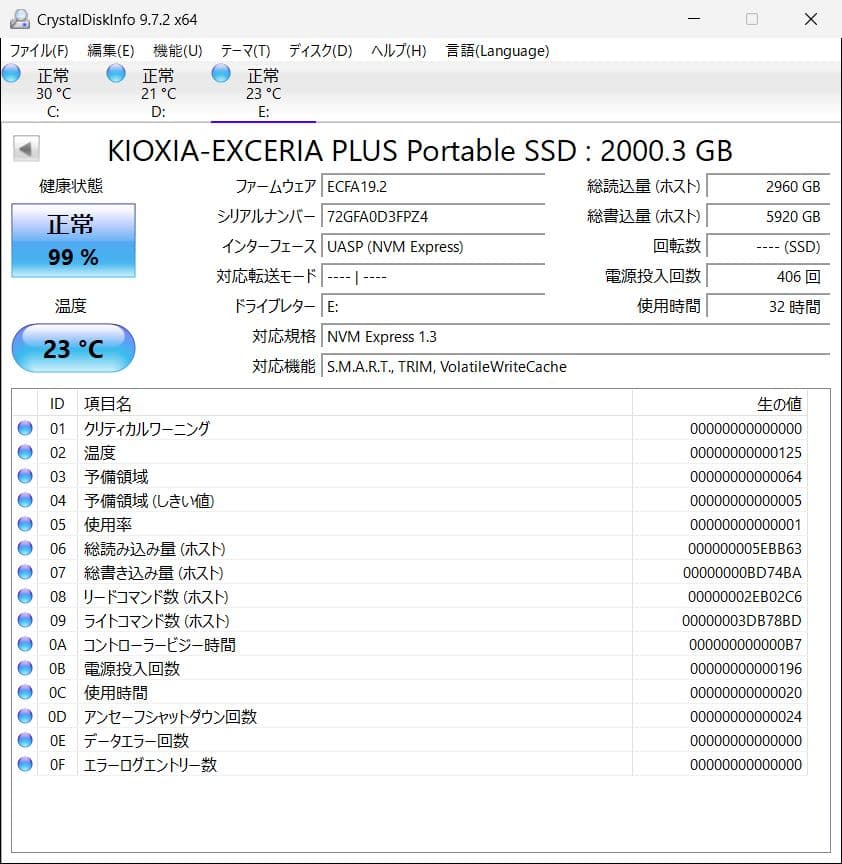
Task: Click the status dot for the 温度 attribute row
Action: tap(25, 453)
